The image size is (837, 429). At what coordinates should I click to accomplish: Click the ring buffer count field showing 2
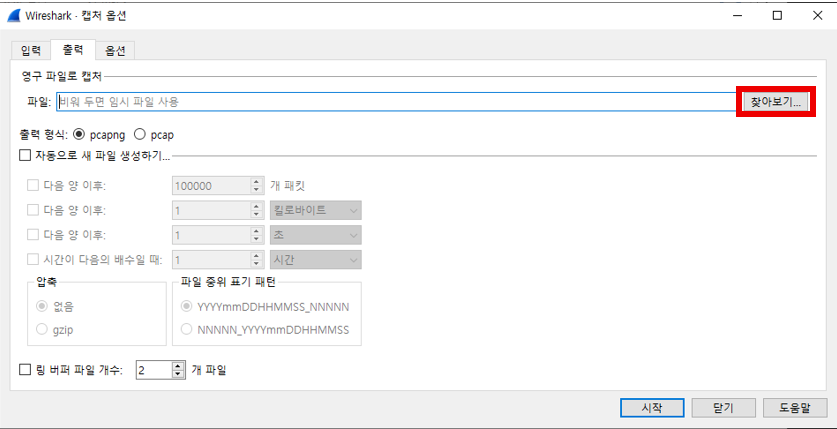coord(153,370)
